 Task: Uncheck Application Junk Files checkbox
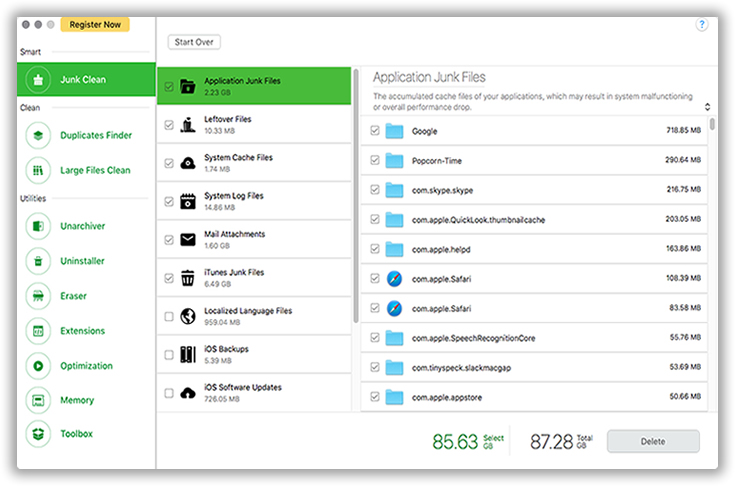(169, 86)
